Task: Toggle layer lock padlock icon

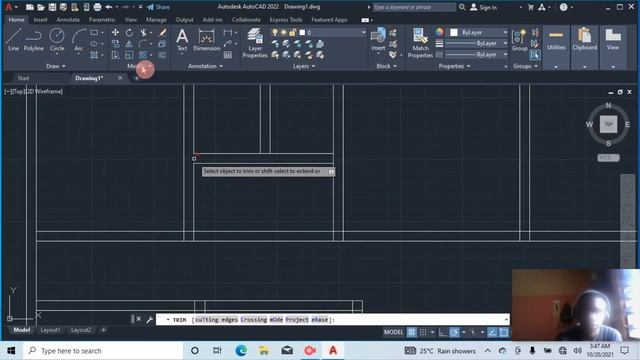Action: pos(292,32)
